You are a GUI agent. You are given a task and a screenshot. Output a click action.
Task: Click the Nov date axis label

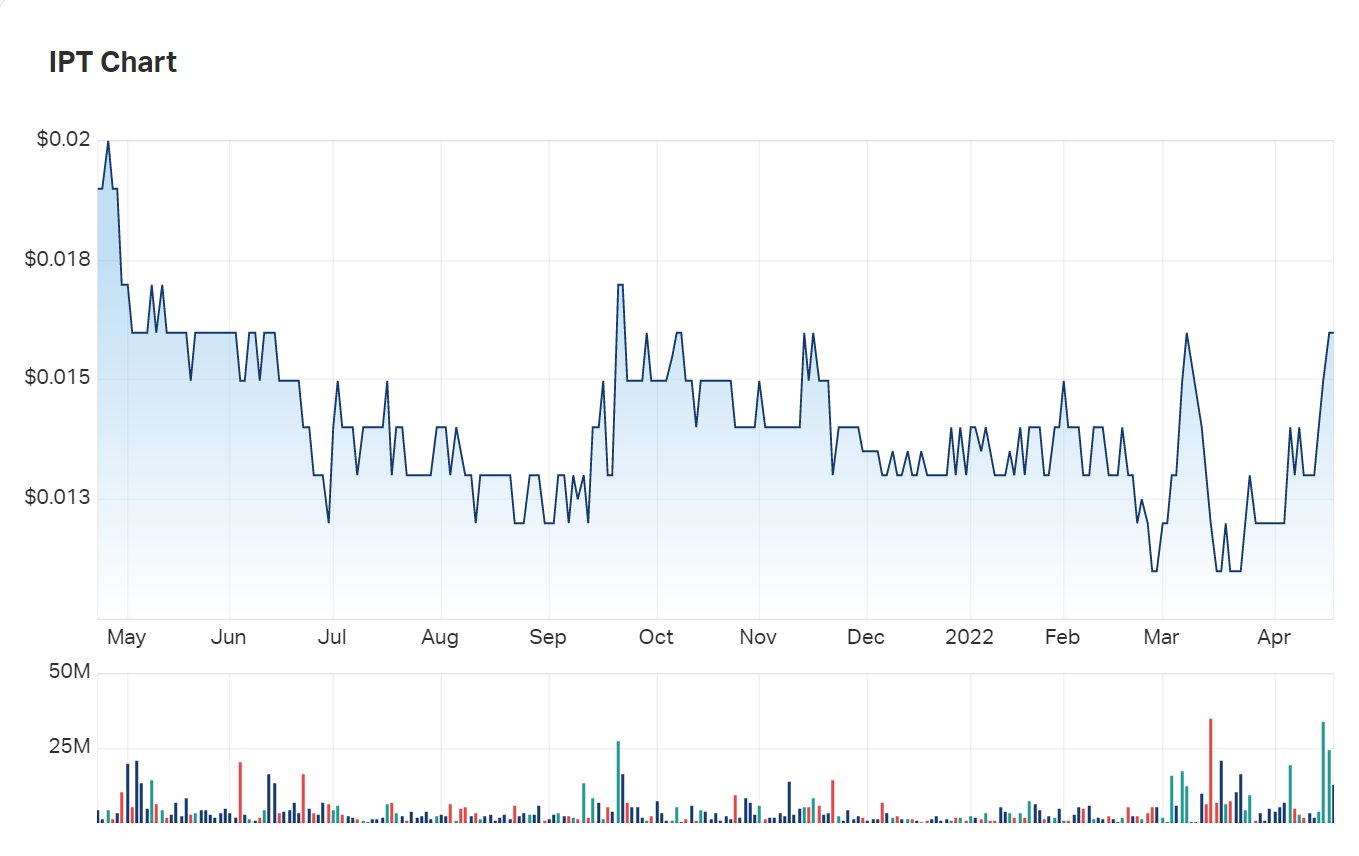point(759,637)
